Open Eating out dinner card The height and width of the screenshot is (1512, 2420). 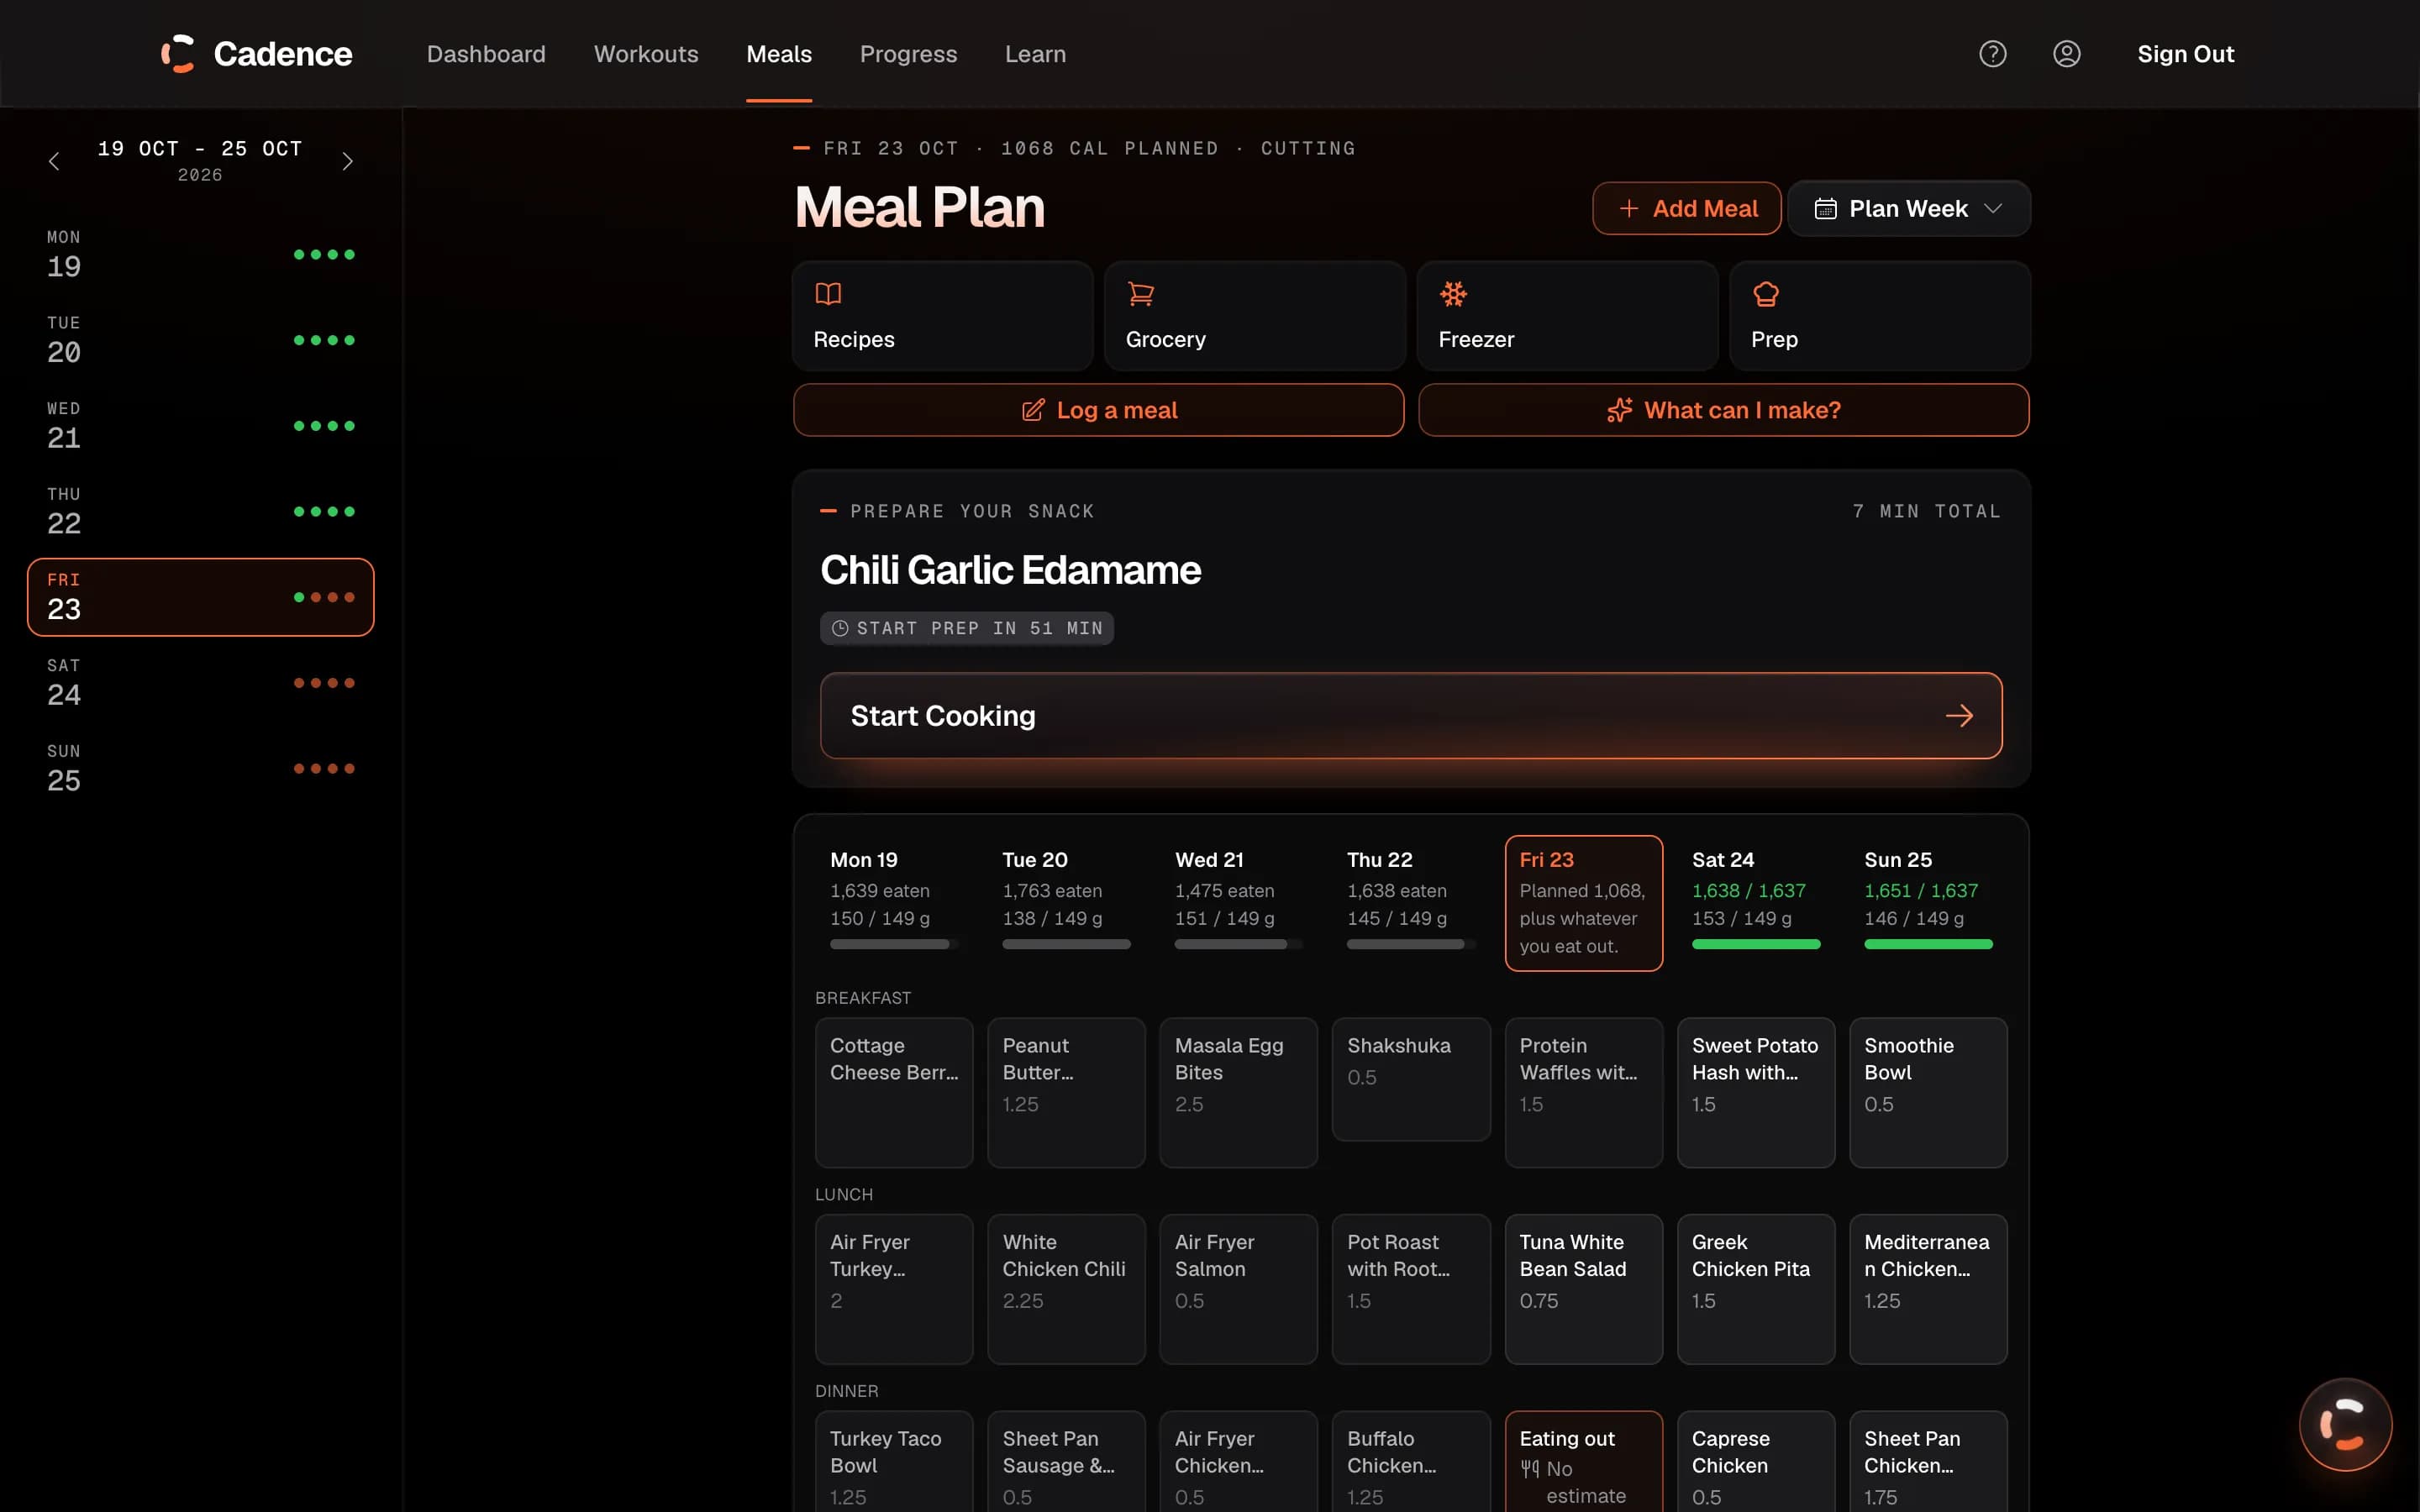(x=1583, y=1462)
